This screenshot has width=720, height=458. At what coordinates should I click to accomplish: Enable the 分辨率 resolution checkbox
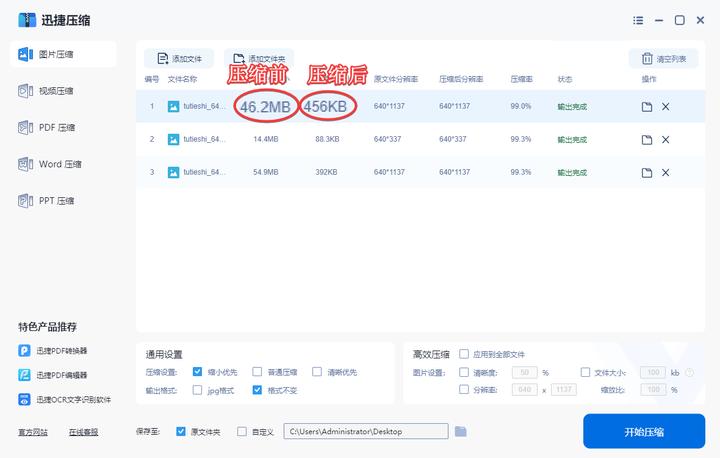point(464,390)
